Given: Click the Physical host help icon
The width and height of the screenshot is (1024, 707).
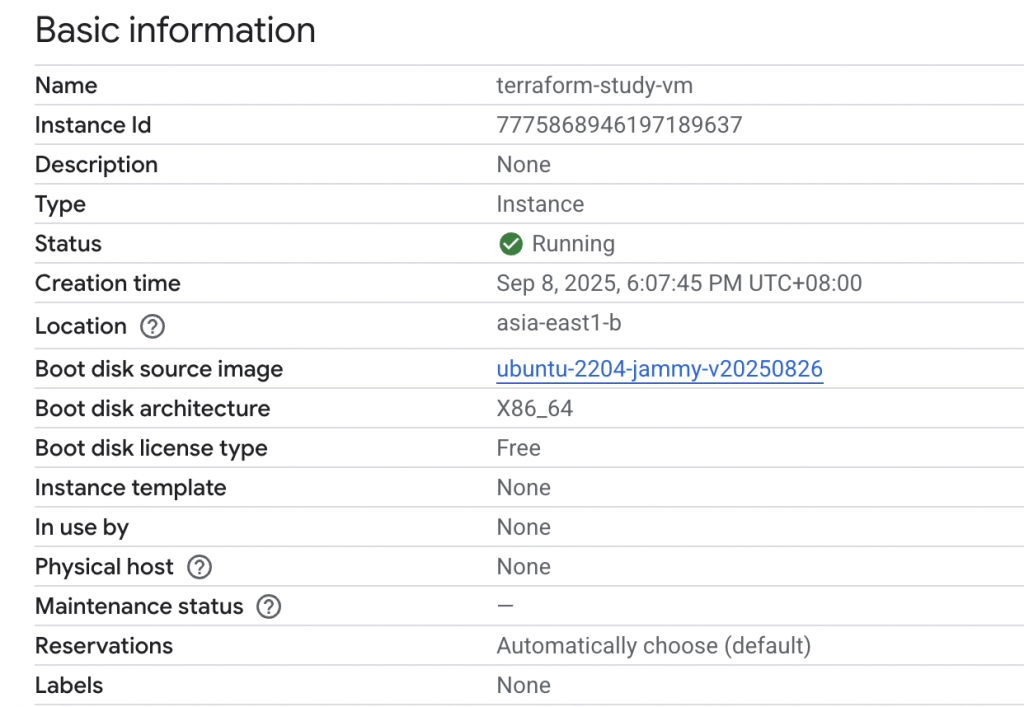Looking at the screenshot, I should pyautogui.click(x=200, y=567).
